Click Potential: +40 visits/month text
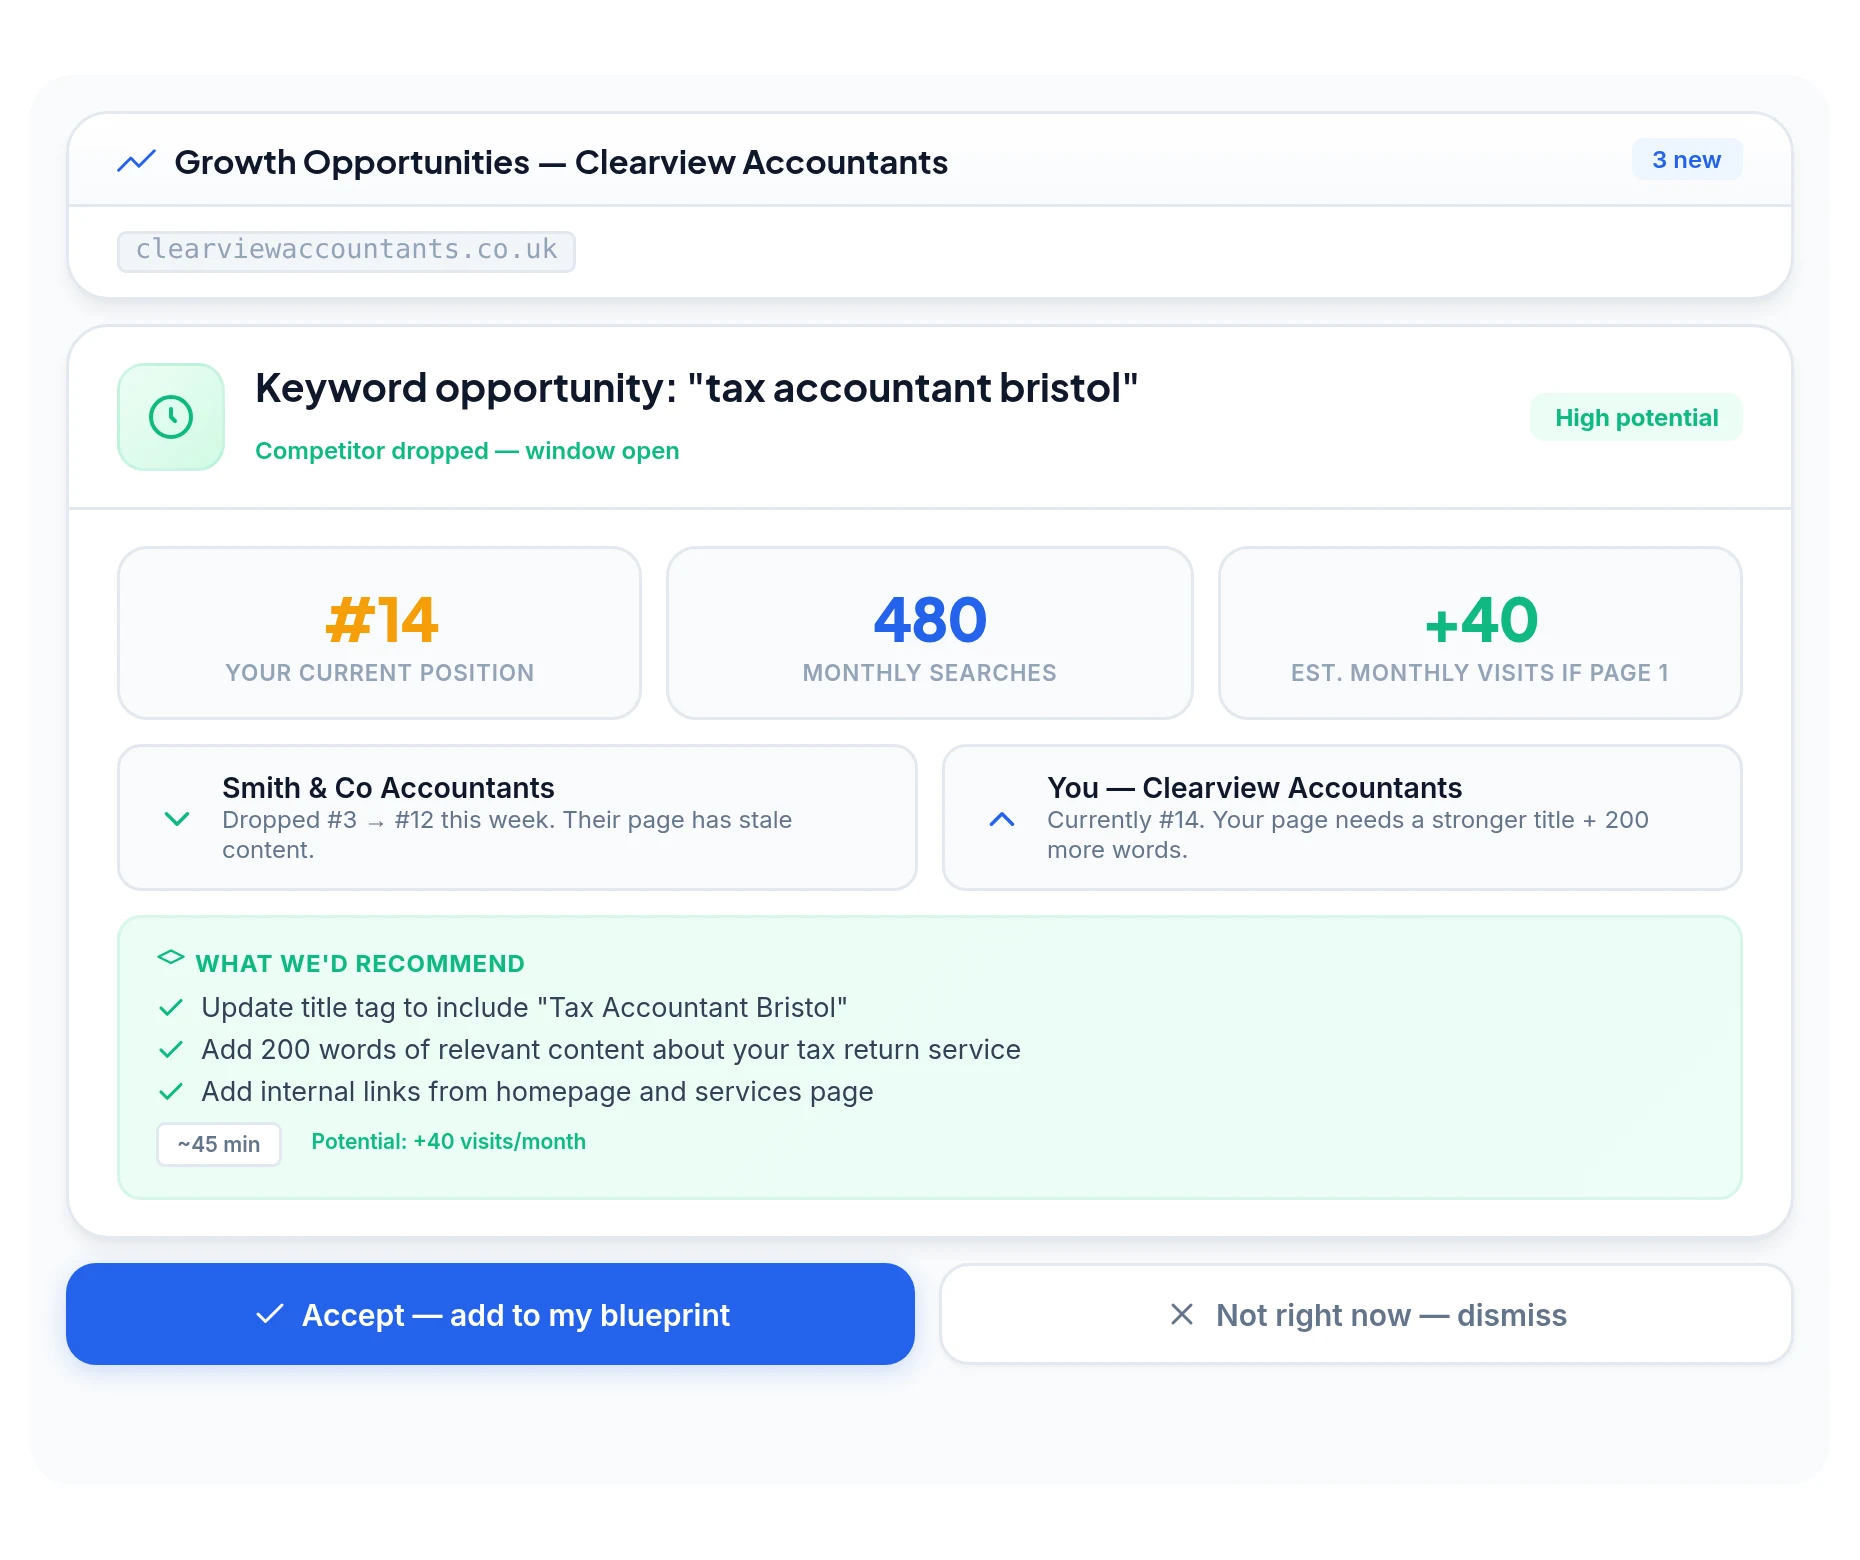Image resolution: width=1860 pixels, height=1560 pixels. 449,1142
